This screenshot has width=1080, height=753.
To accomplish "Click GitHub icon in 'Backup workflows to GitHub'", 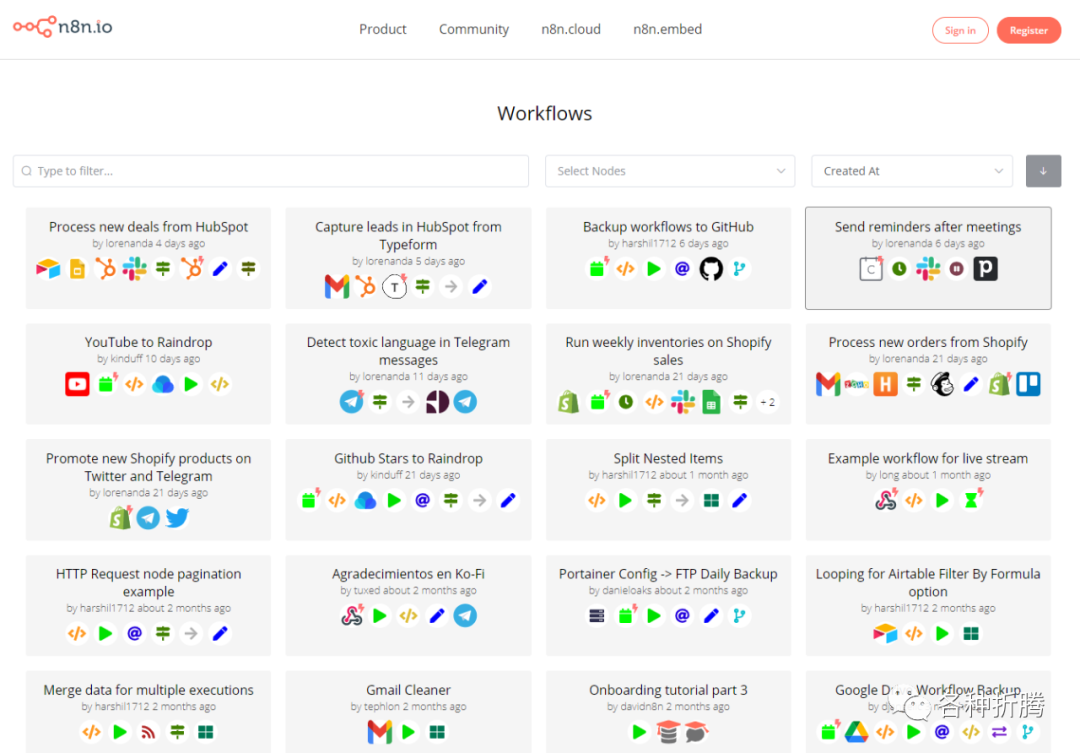I will pyautogui.click(x=711, y=269).
